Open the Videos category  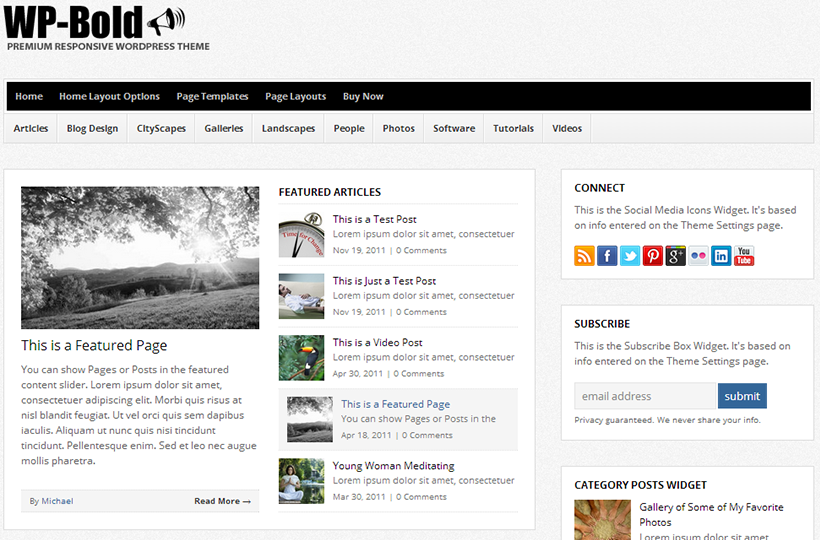coord(567,128)
